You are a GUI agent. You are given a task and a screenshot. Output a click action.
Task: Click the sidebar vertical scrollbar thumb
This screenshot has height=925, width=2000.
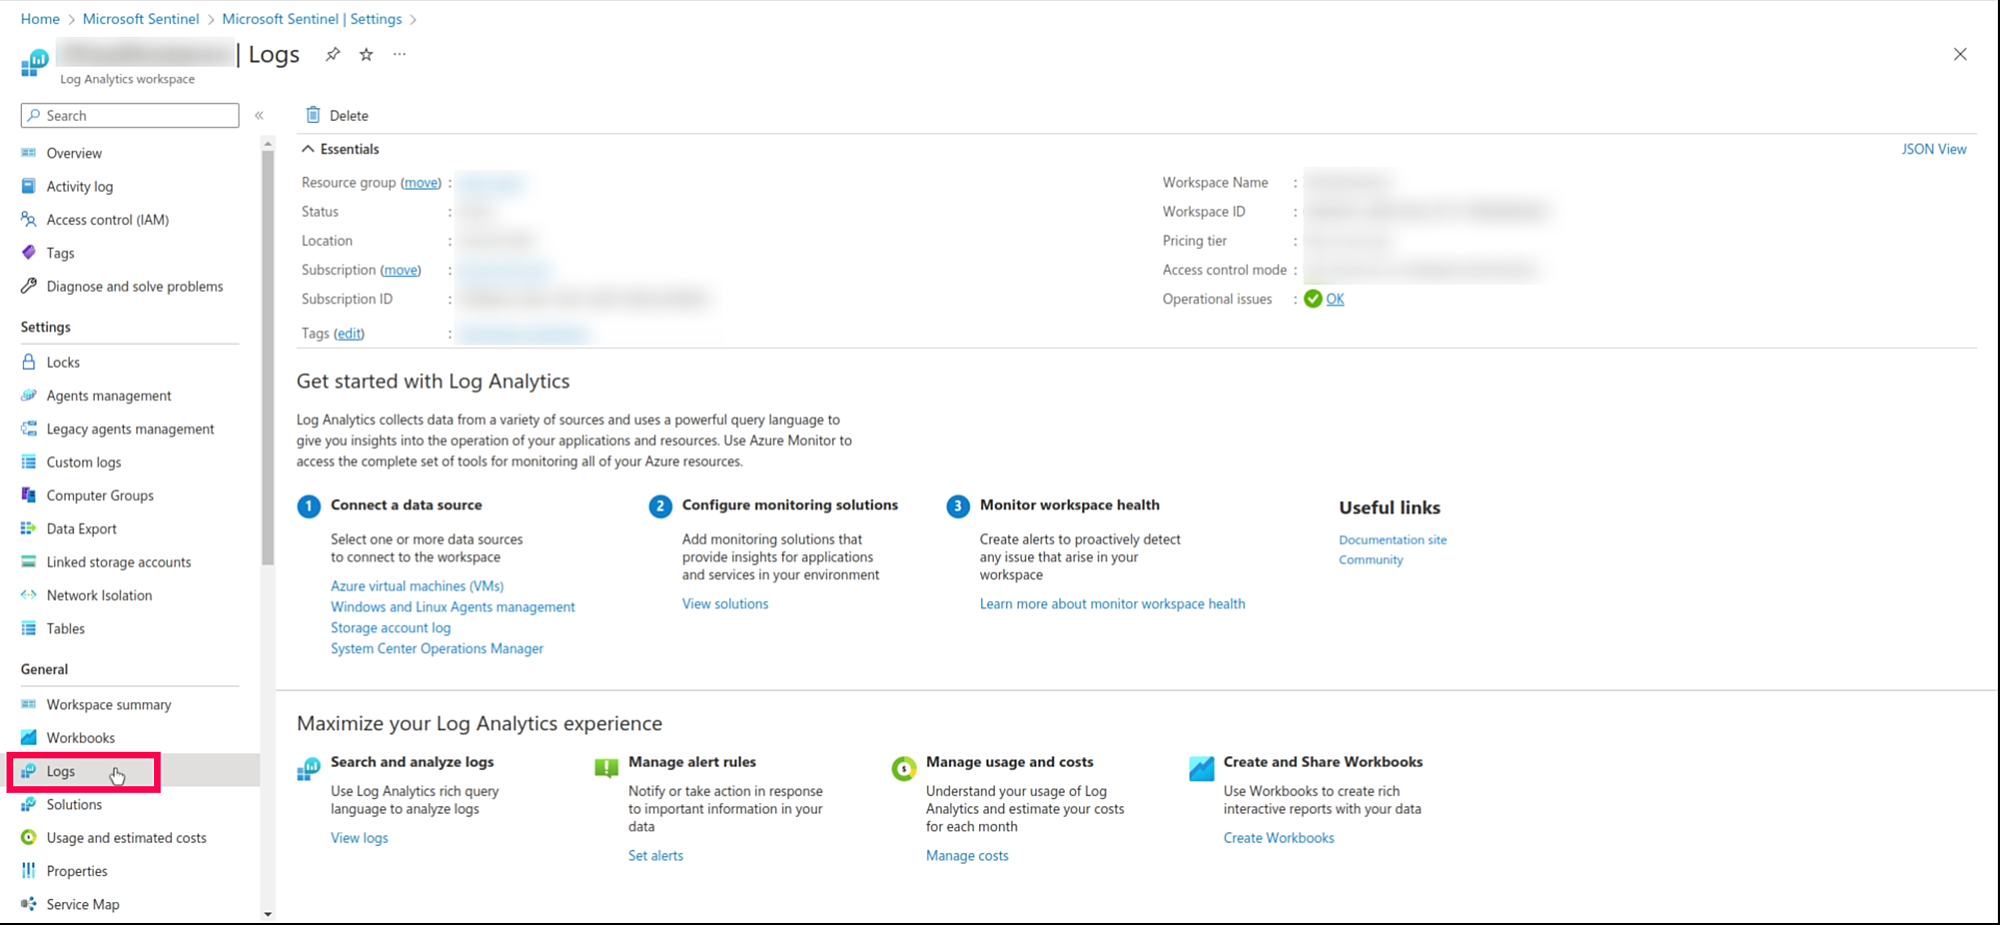coord(267,358)
